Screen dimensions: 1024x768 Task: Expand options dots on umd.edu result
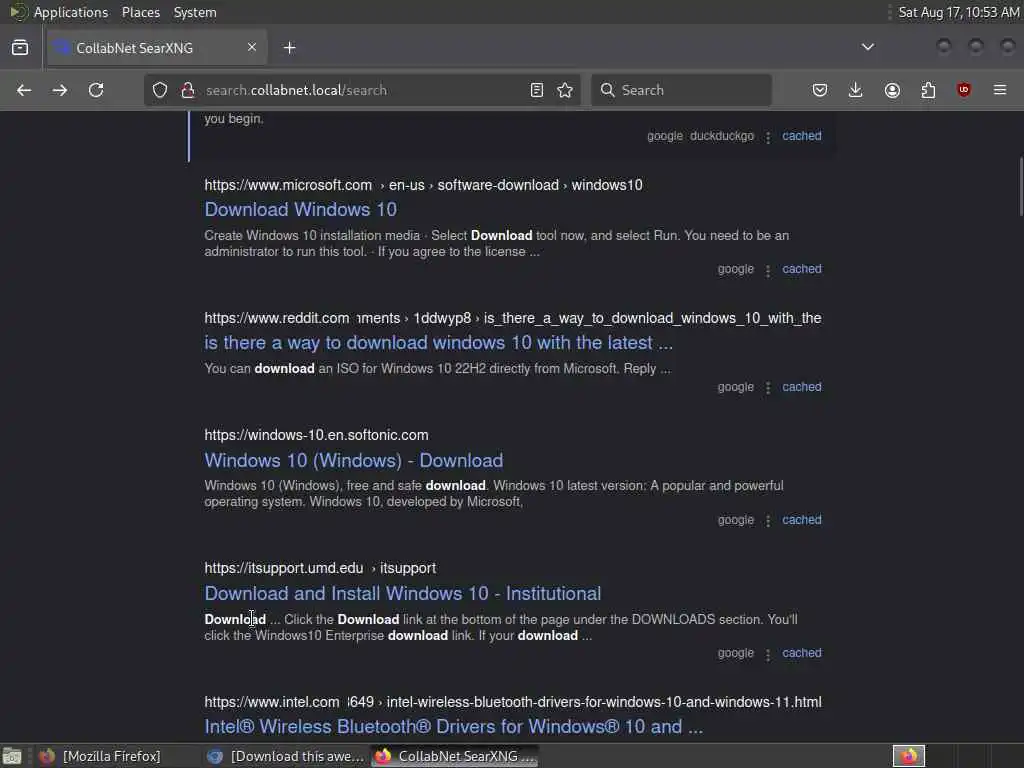[768, 654]
